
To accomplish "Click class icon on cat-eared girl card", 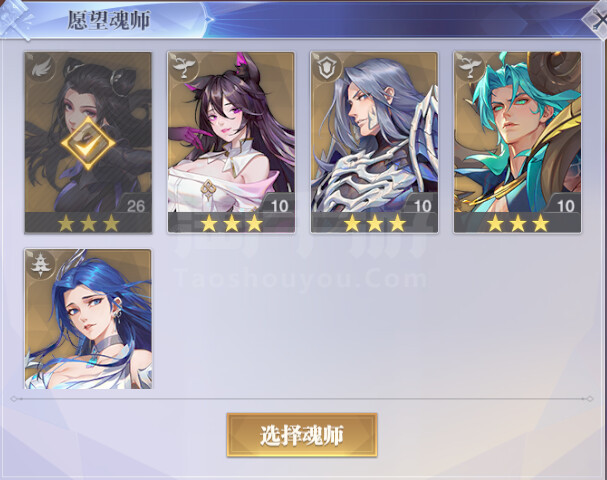I will coord(183,68).
